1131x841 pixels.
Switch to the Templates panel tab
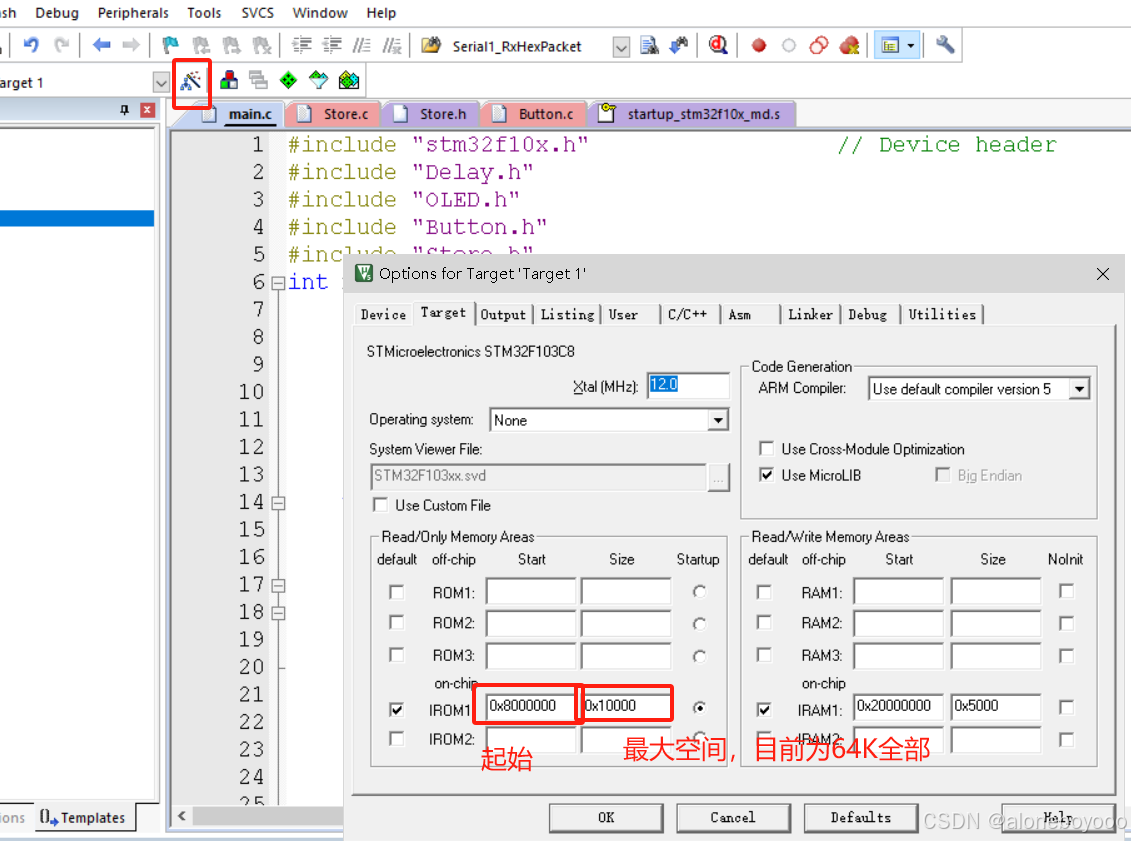coord(85,818)
